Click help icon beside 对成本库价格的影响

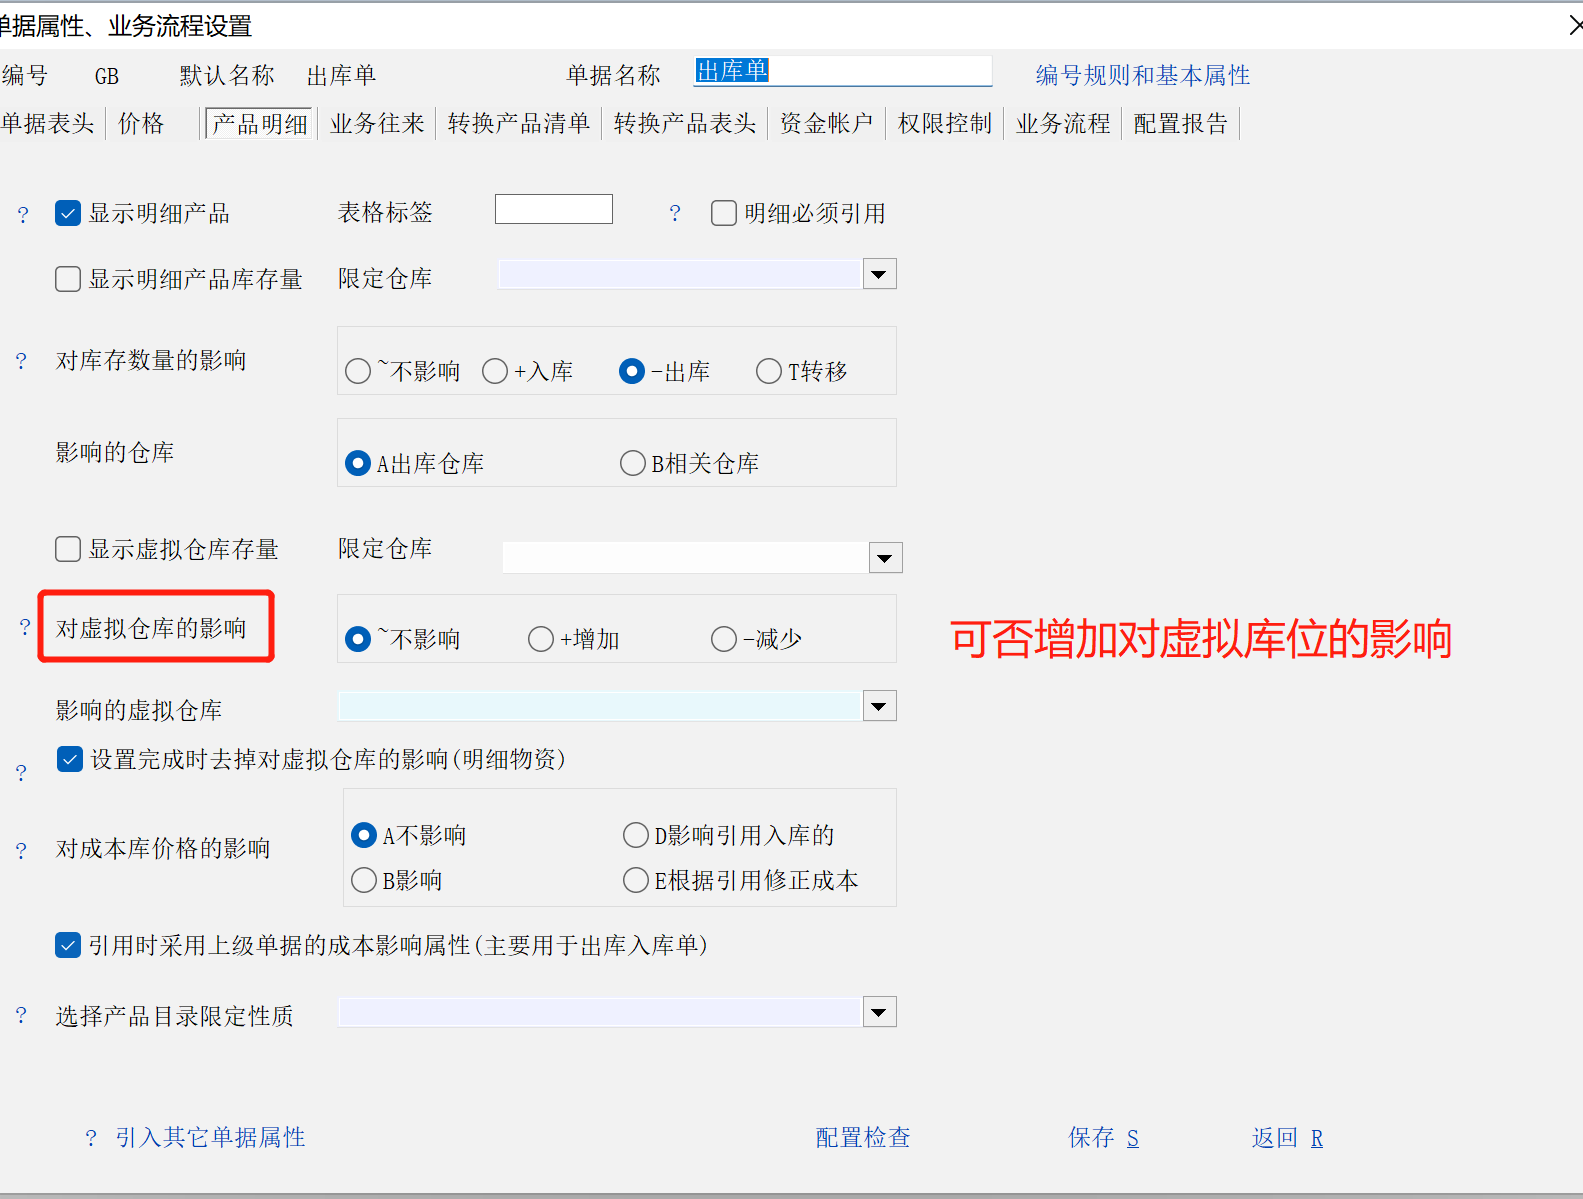(x=21, y=850)
